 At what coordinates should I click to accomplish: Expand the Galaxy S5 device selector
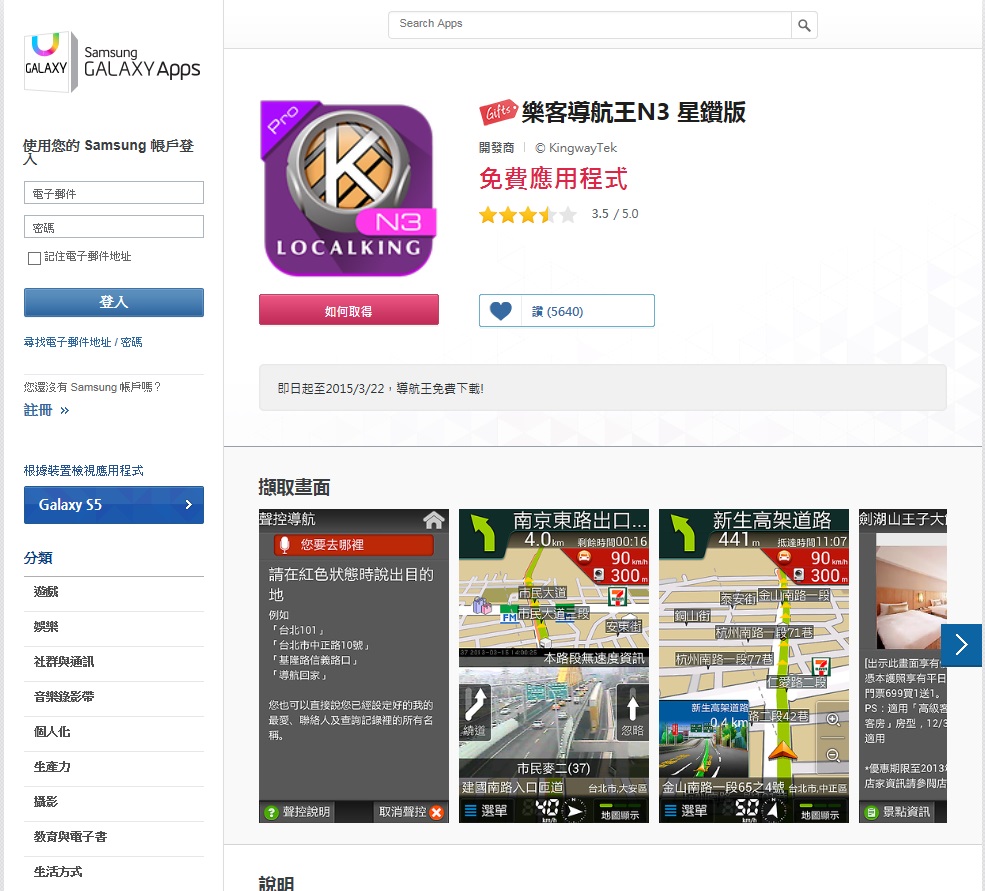coord(114,505)
